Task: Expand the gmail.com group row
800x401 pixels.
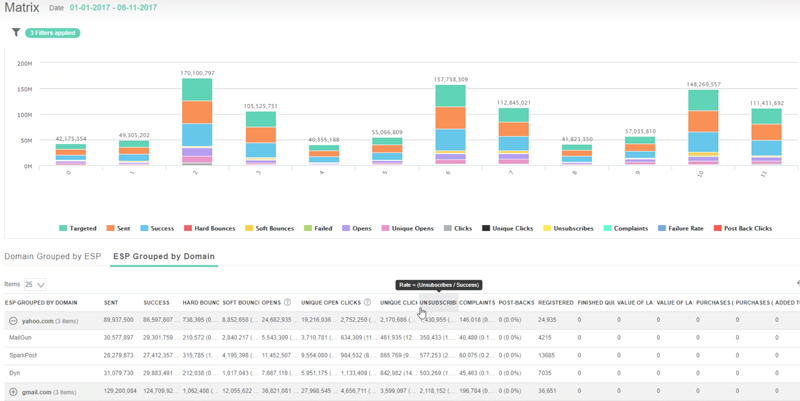Action: click(13, 392)
